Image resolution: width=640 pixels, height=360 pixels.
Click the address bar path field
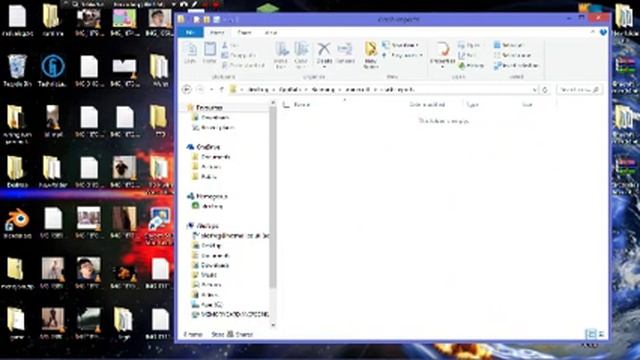click(x=382, y=89)
